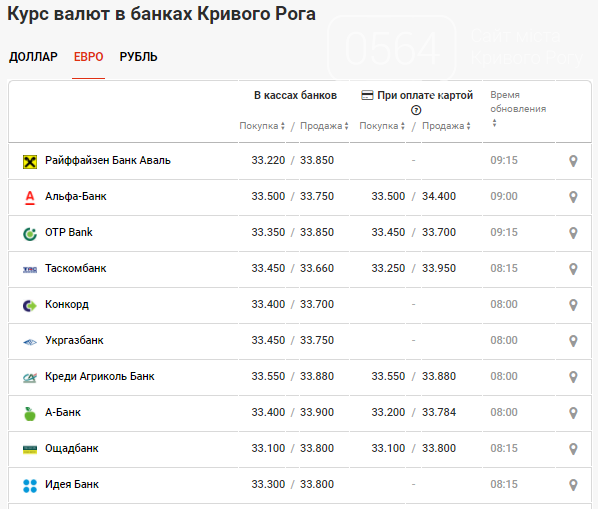Click the help question mark icon
This screenshot has width=598, height=509.
(416, 110)
